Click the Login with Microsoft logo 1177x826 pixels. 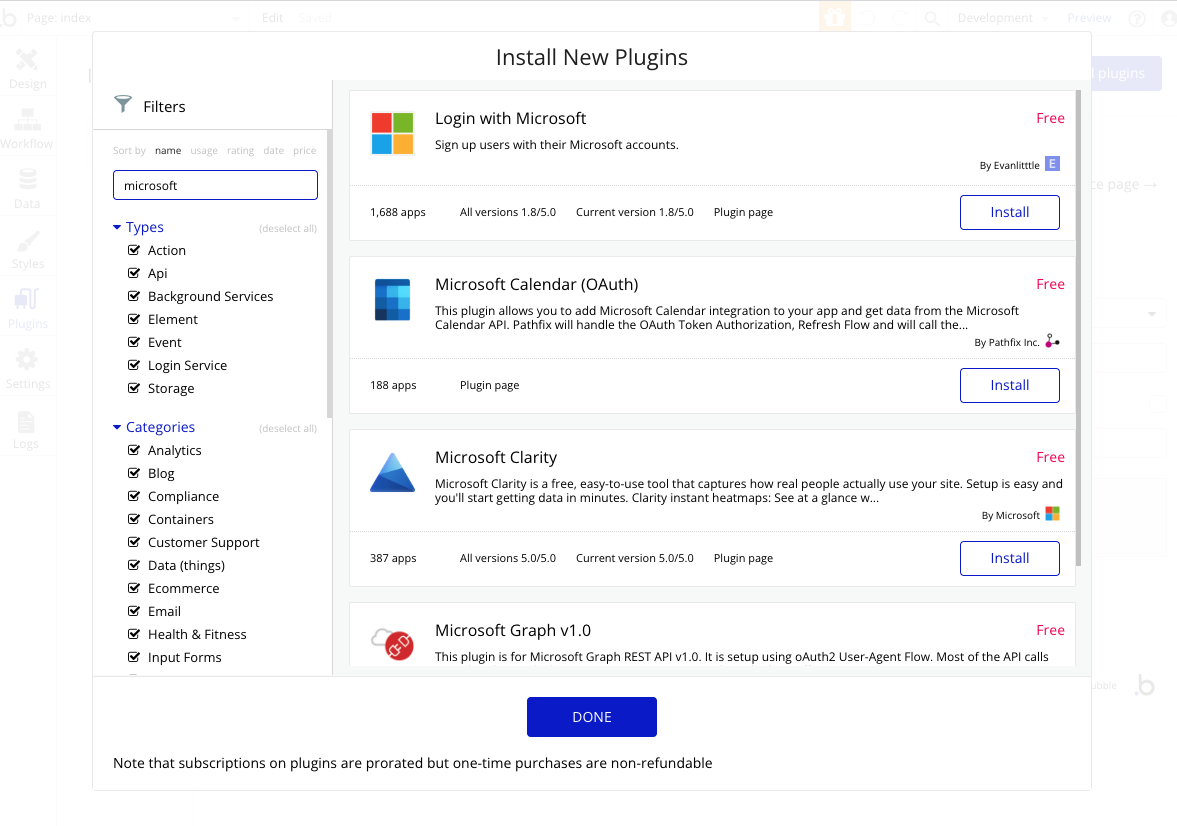click(x=392, y=134)
